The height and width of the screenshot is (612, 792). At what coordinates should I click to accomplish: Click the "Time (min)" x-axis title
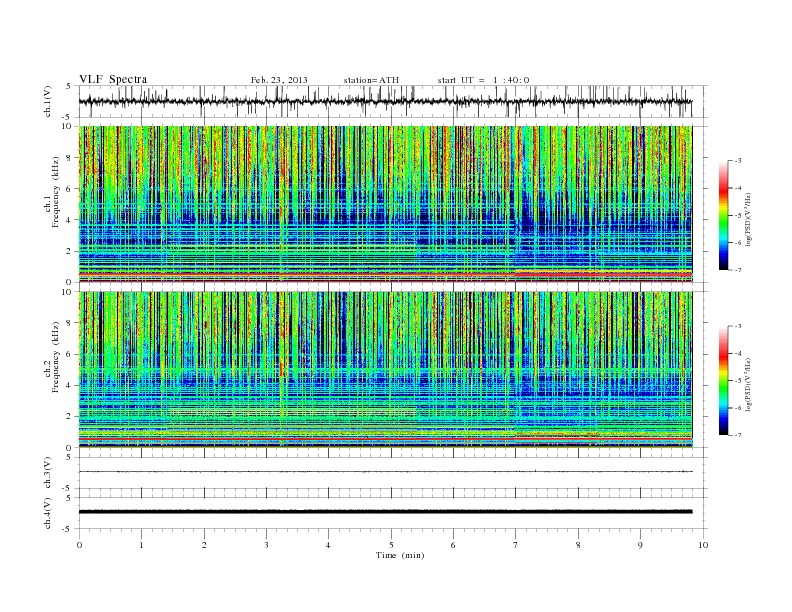[x=400, y=555]
